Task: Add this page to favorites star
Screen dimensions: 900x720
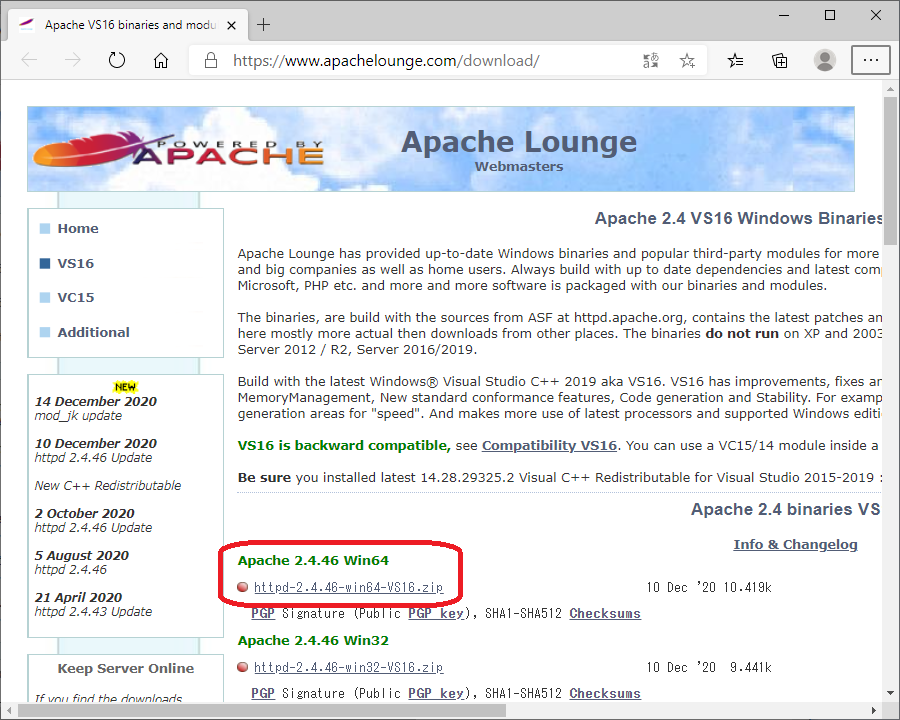Action: point(687,61)
